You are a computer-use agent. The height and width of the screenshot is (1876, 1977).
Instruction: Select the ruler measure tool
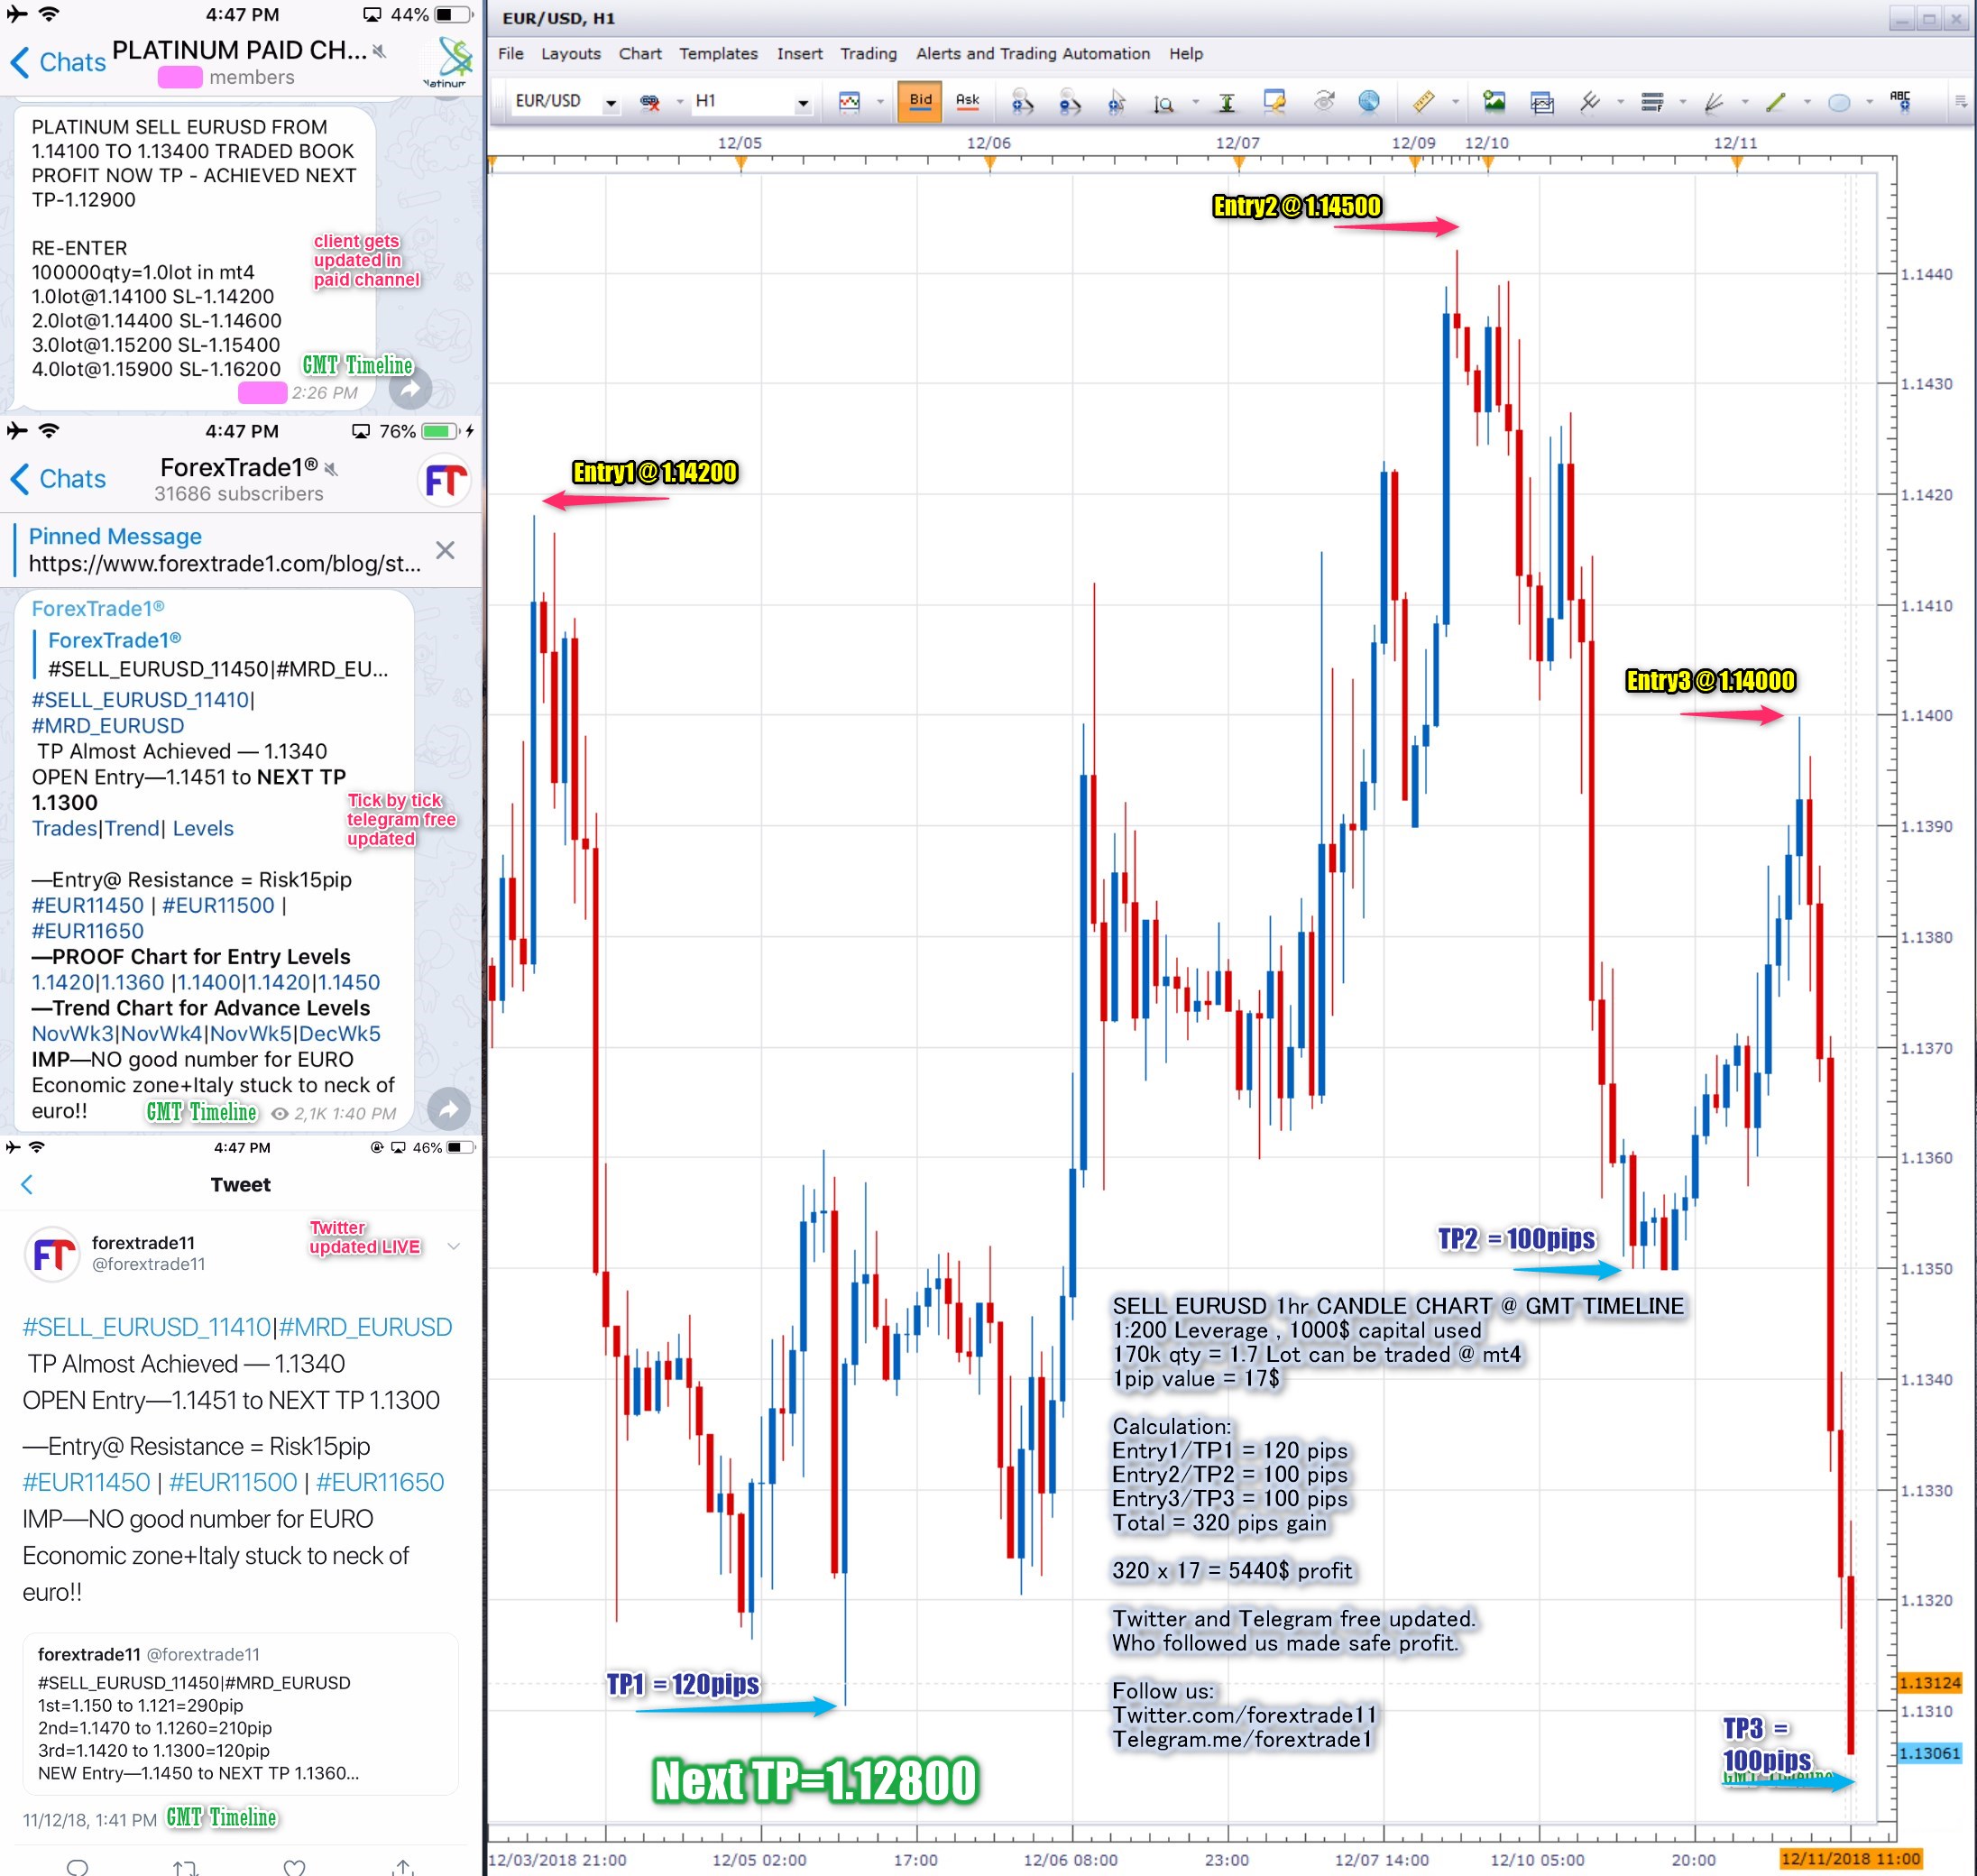click(x=1423, y=102)
